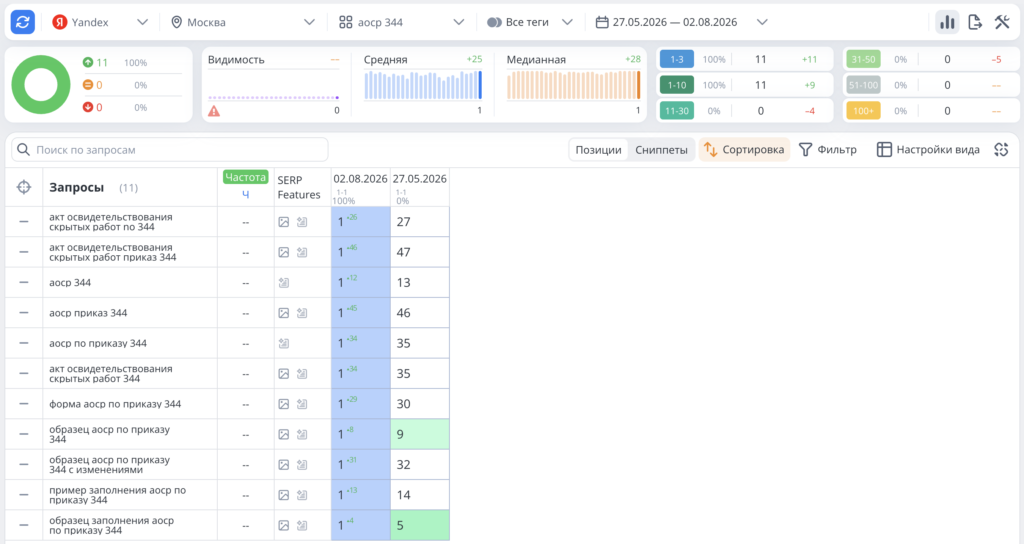Click the blue Ч frequency link
Image resolution: width=1024 pixels, height=544 pixels.
(246, 194)
